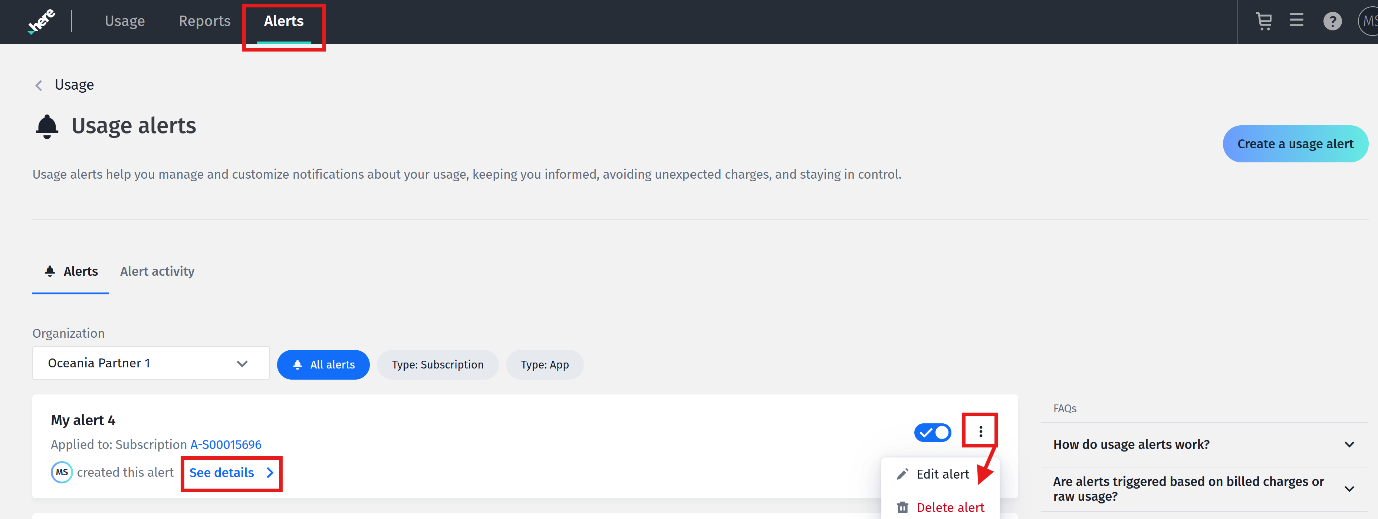Click Create a usage alert button
Viewport: 1378px width, 519px height.
click(1295, 144)
